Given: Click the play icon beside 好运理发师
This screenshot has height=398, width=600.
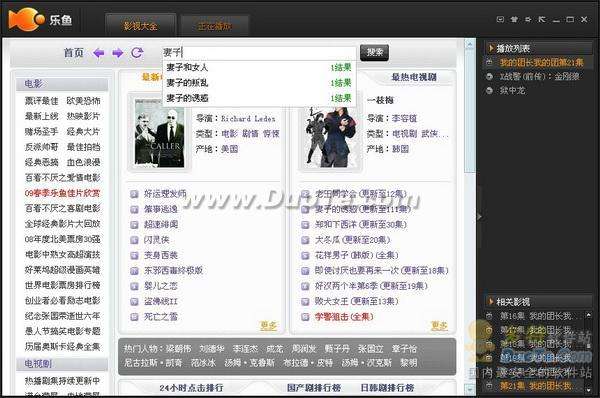Looking at the screenshot, I should pyautogui.click(x=134, y=194).
